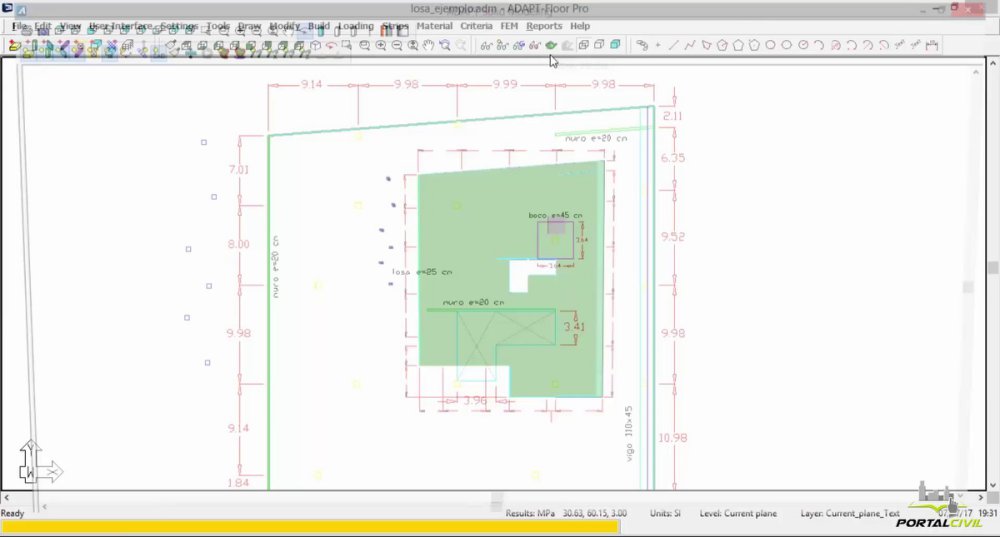Click the horizontal scrollbar left arrow
This screenshot has height=537, width=1000.
(6, 497)
